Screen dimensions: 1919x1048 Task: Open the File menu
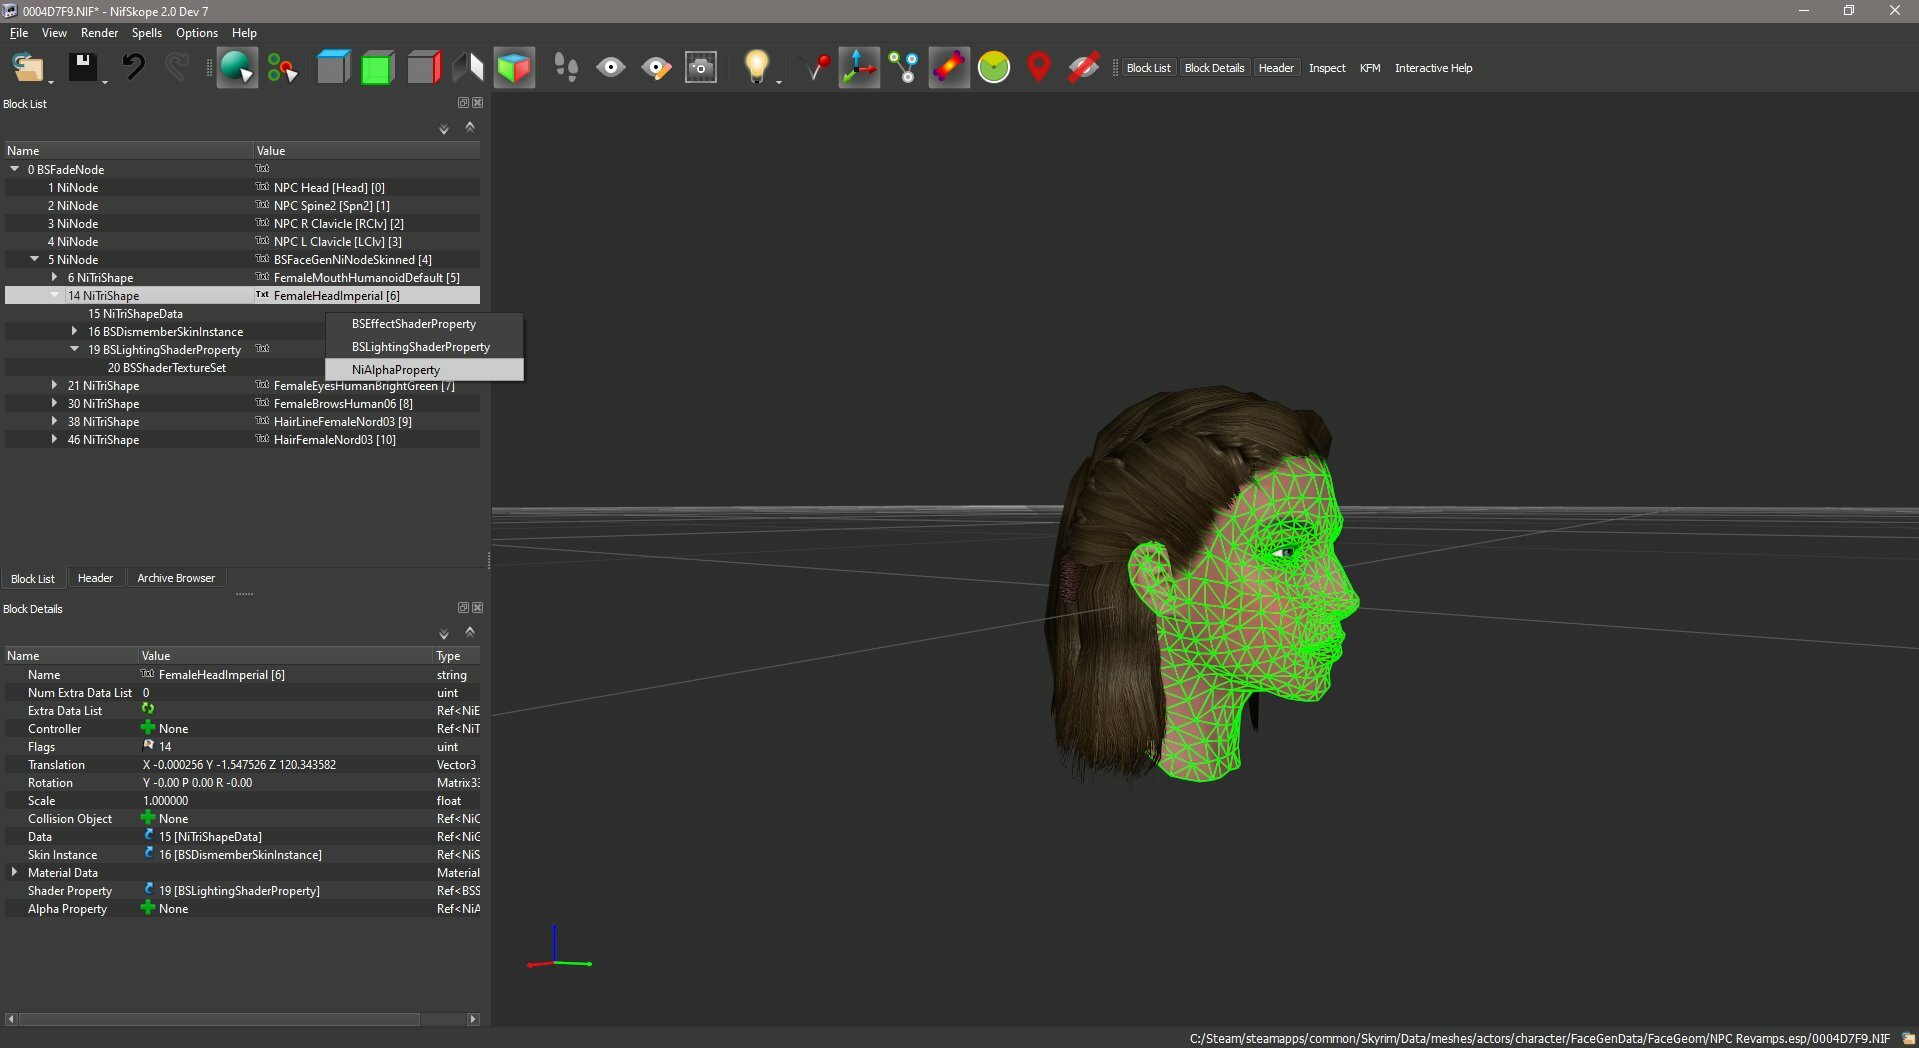19,33
